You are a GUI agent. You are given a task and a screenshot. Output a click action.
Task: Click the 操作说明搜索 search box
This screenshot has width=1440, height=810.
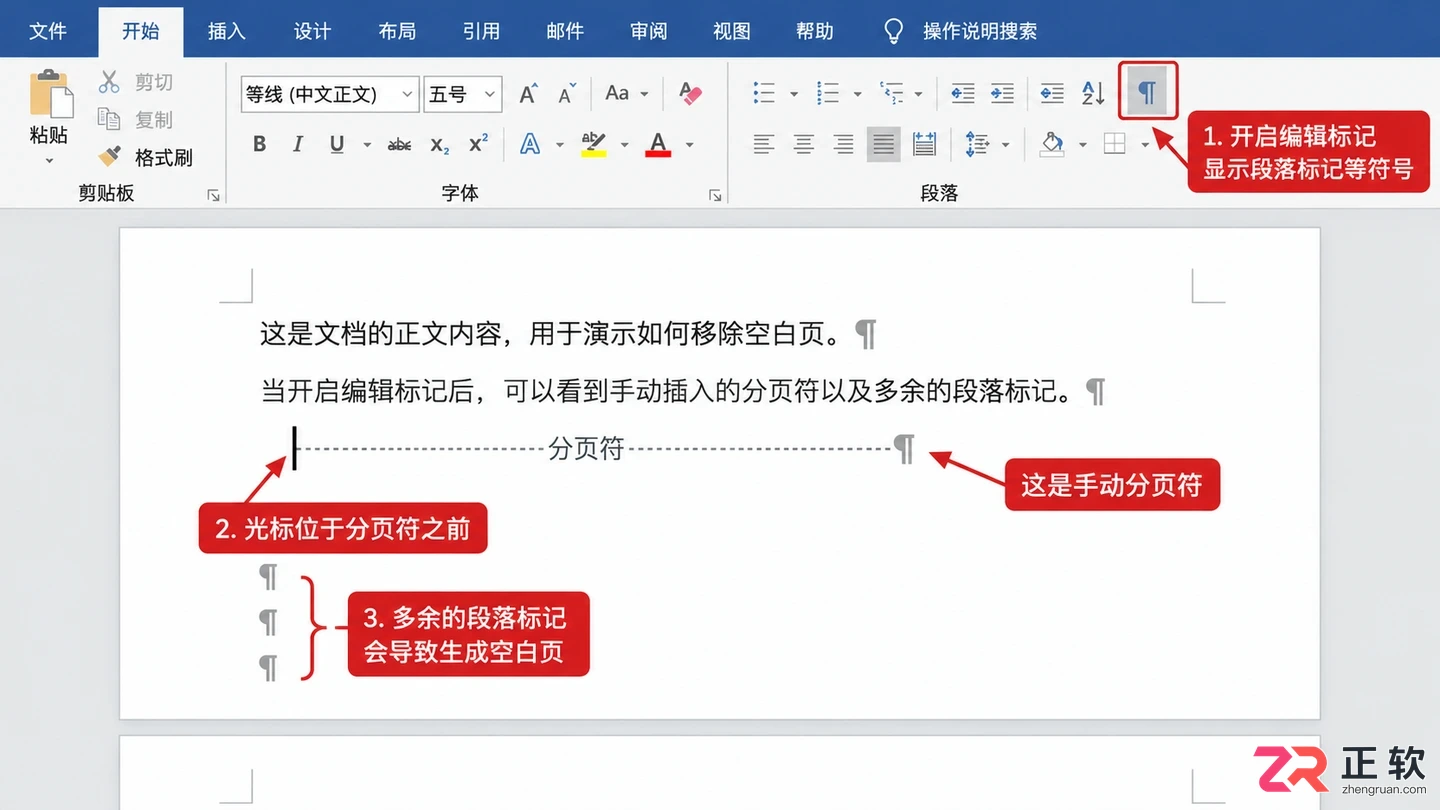[980, 31]
